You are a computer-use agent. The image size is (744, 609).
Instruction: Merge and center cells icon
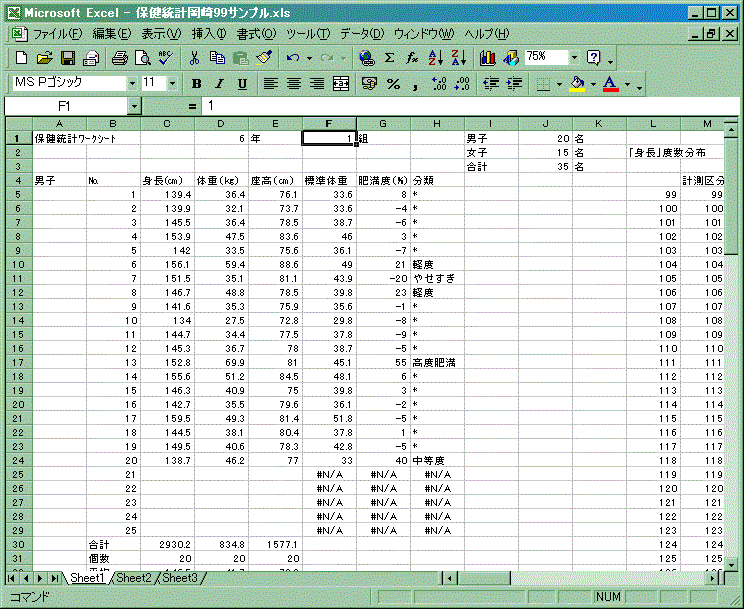pyautogui.click(x=341, y=84)
